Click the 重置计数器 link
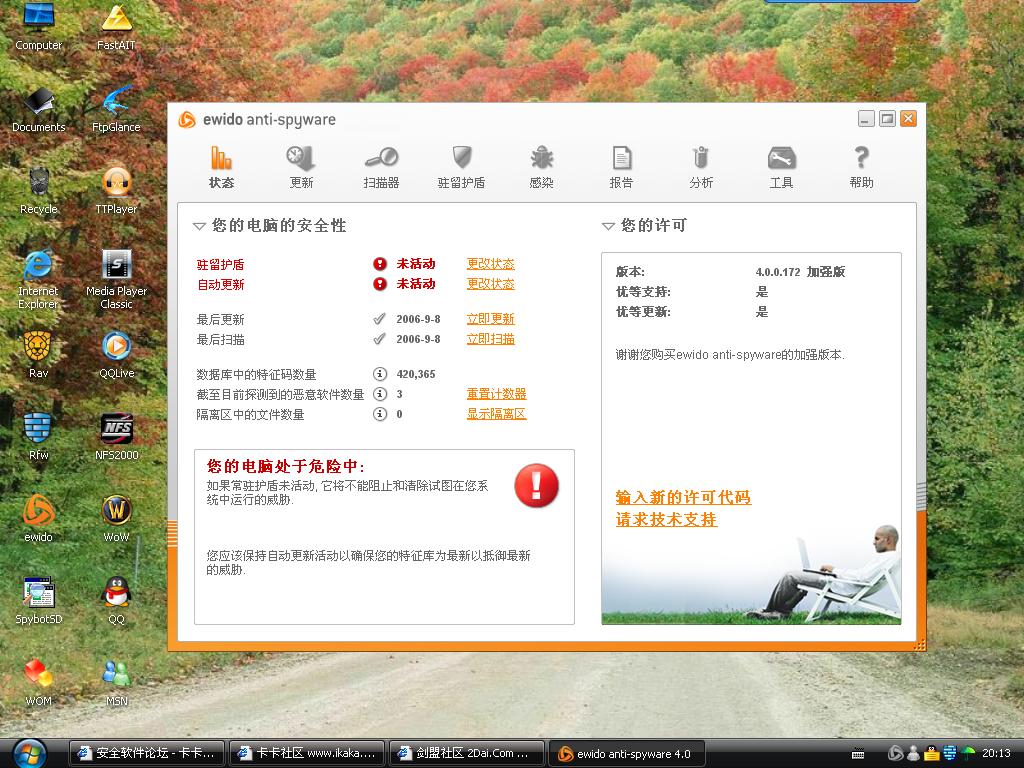The height and width of the screenshot is (768, 1024). coord(496,394)
